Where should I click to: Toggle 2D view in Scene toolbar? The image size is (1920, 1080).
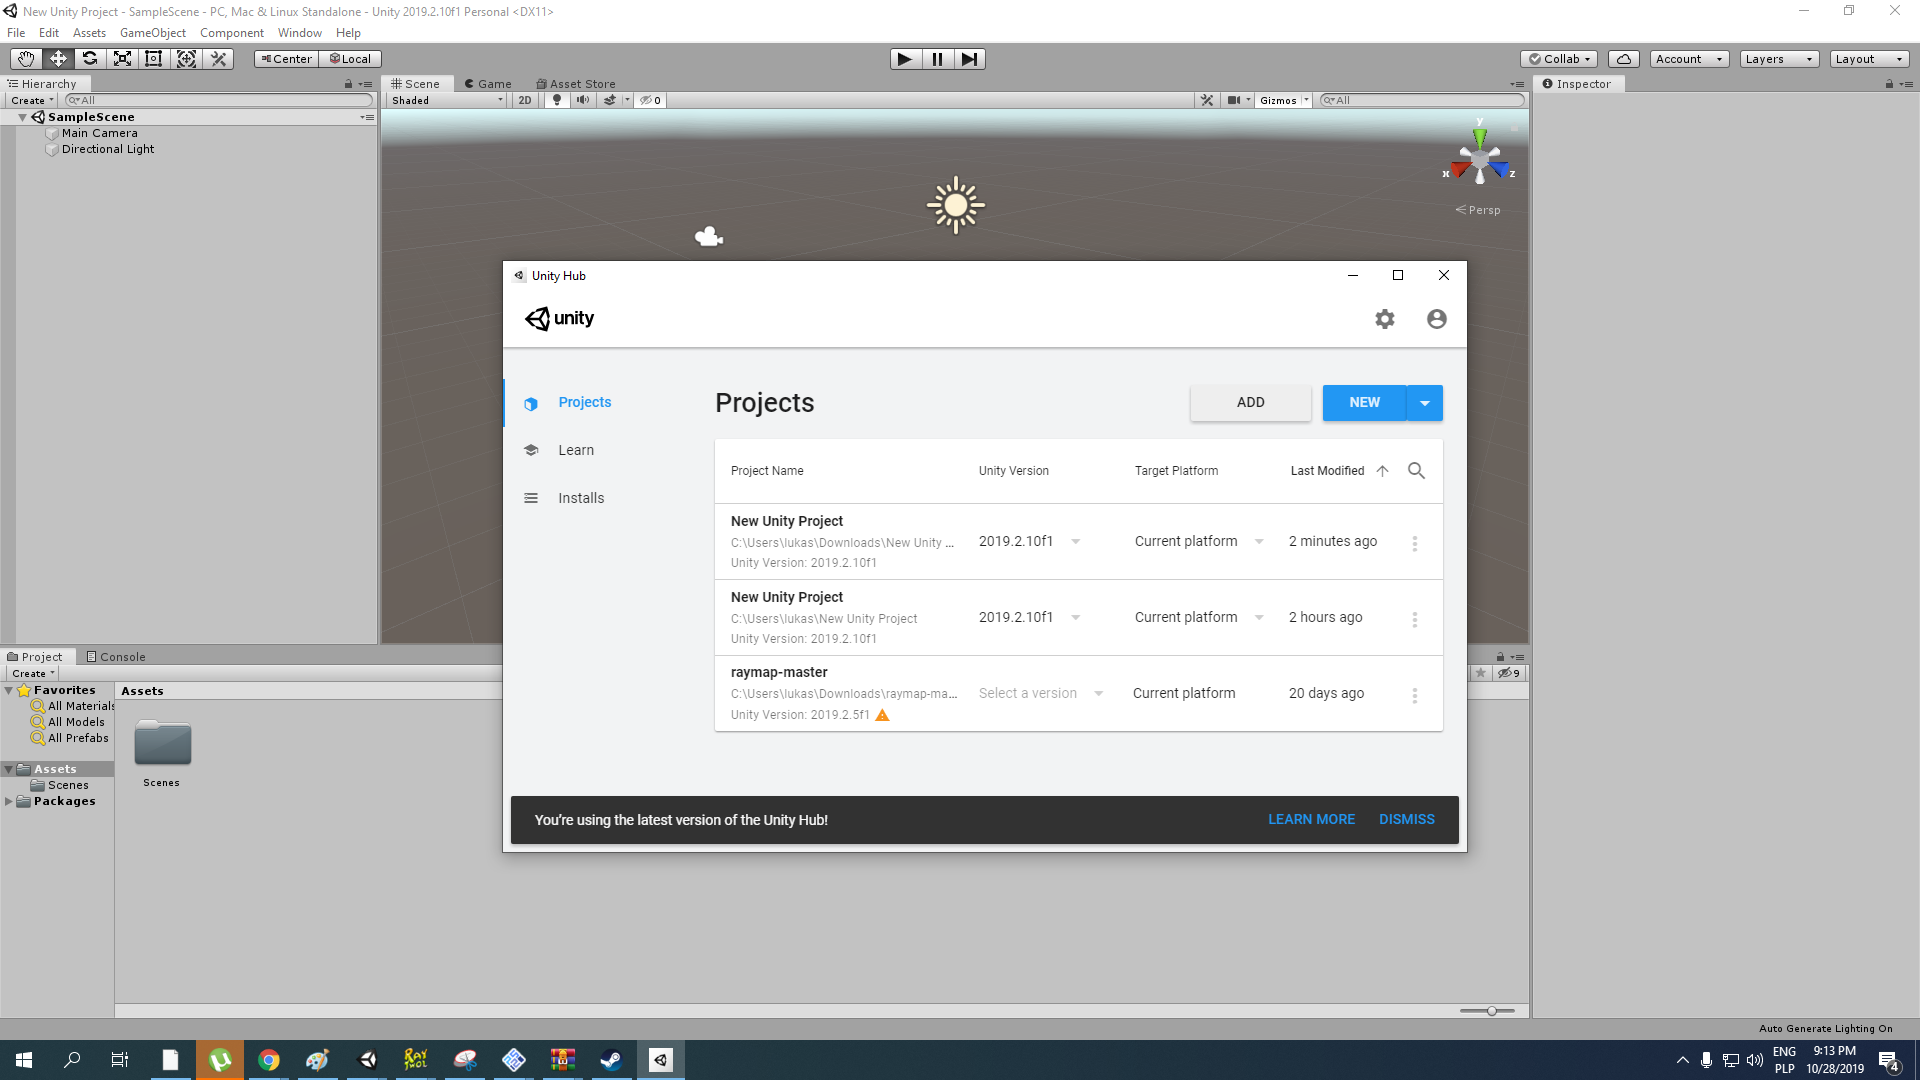[525, 100]
